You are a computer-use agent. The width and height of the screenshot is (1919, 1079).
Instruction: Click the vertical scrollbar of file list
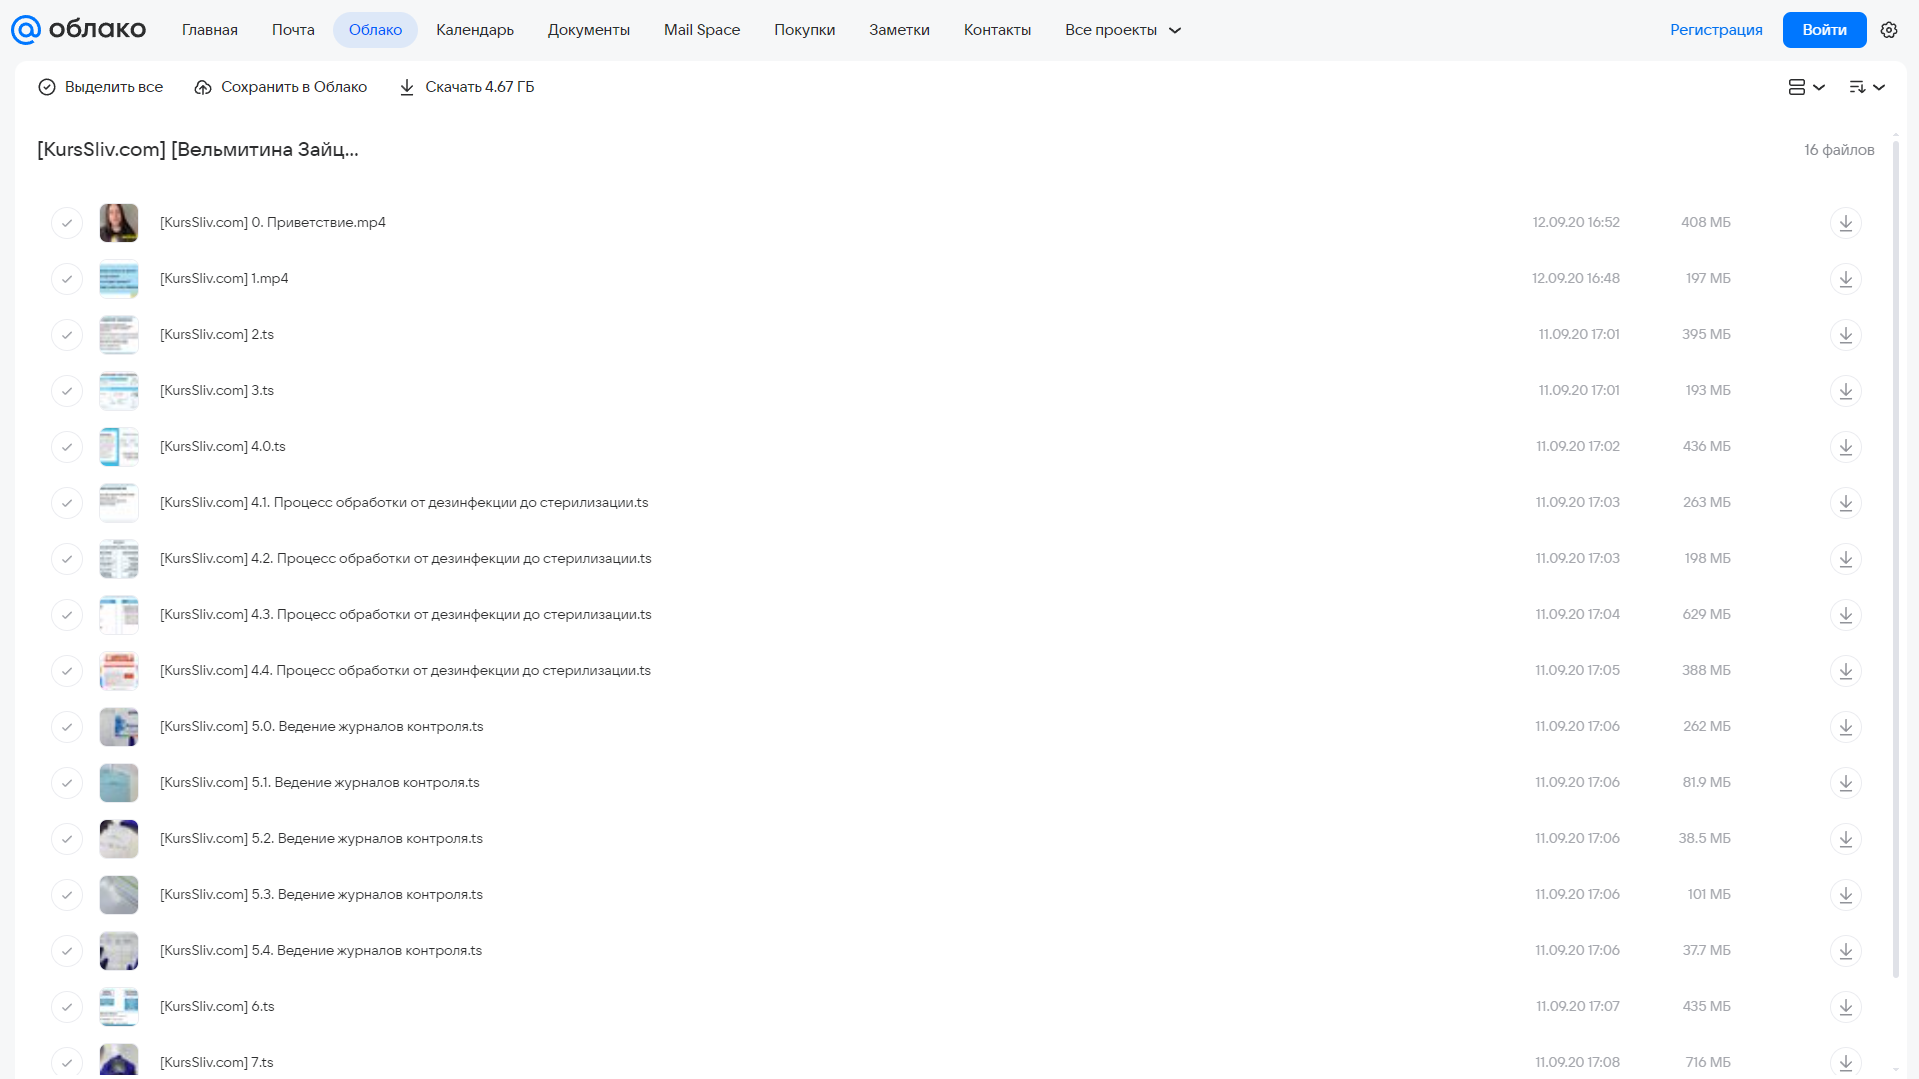tap(1895, 560)
